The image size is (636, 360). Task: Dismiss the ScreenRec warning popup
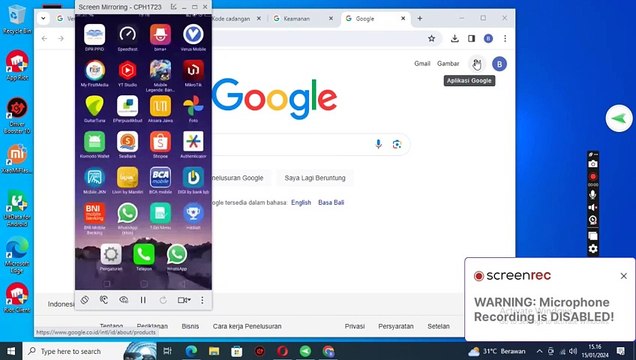623,276
